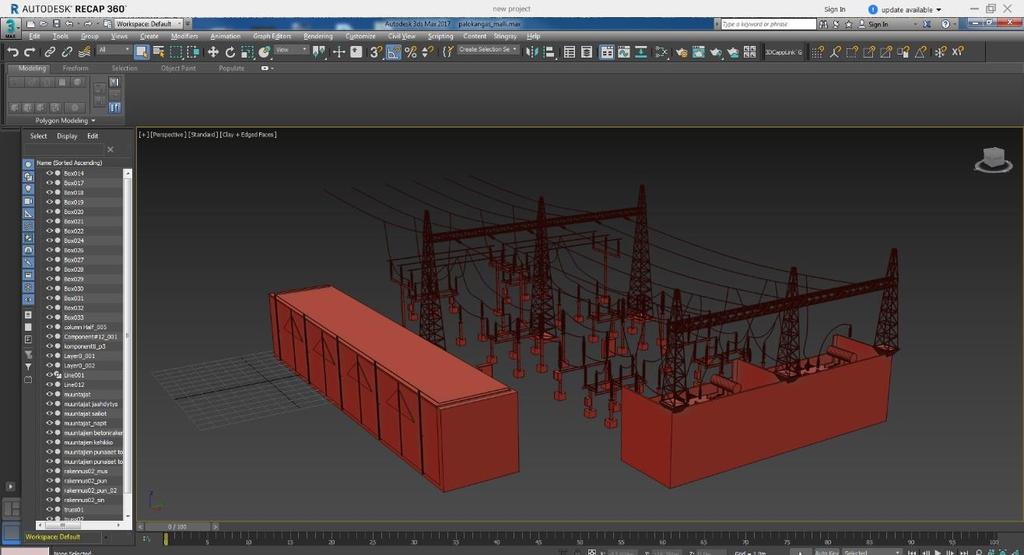This screenshot has height=555, width=1024.
Task: Open the Rendering menu
Action: [318, 37]
